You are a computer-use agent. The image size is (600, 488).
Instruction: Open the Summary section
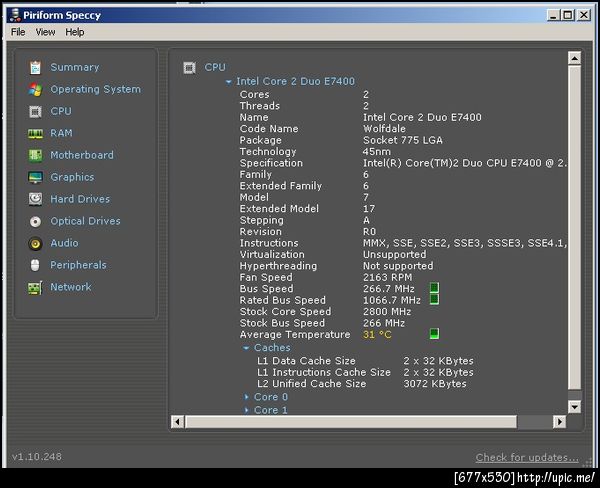(x=75, y=67)
